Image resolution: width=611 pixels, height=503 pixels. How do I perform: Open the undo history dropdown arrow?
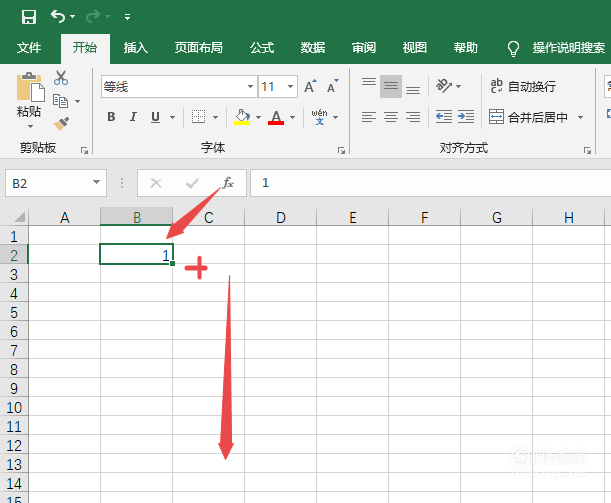point(72,17)
